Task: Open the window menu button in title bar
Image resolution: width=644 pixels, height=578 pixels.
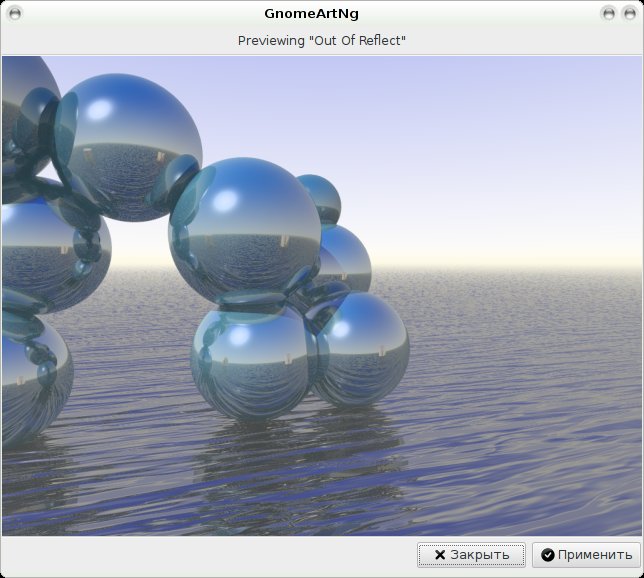Action: pyautogui.click(x=15, y=14)
